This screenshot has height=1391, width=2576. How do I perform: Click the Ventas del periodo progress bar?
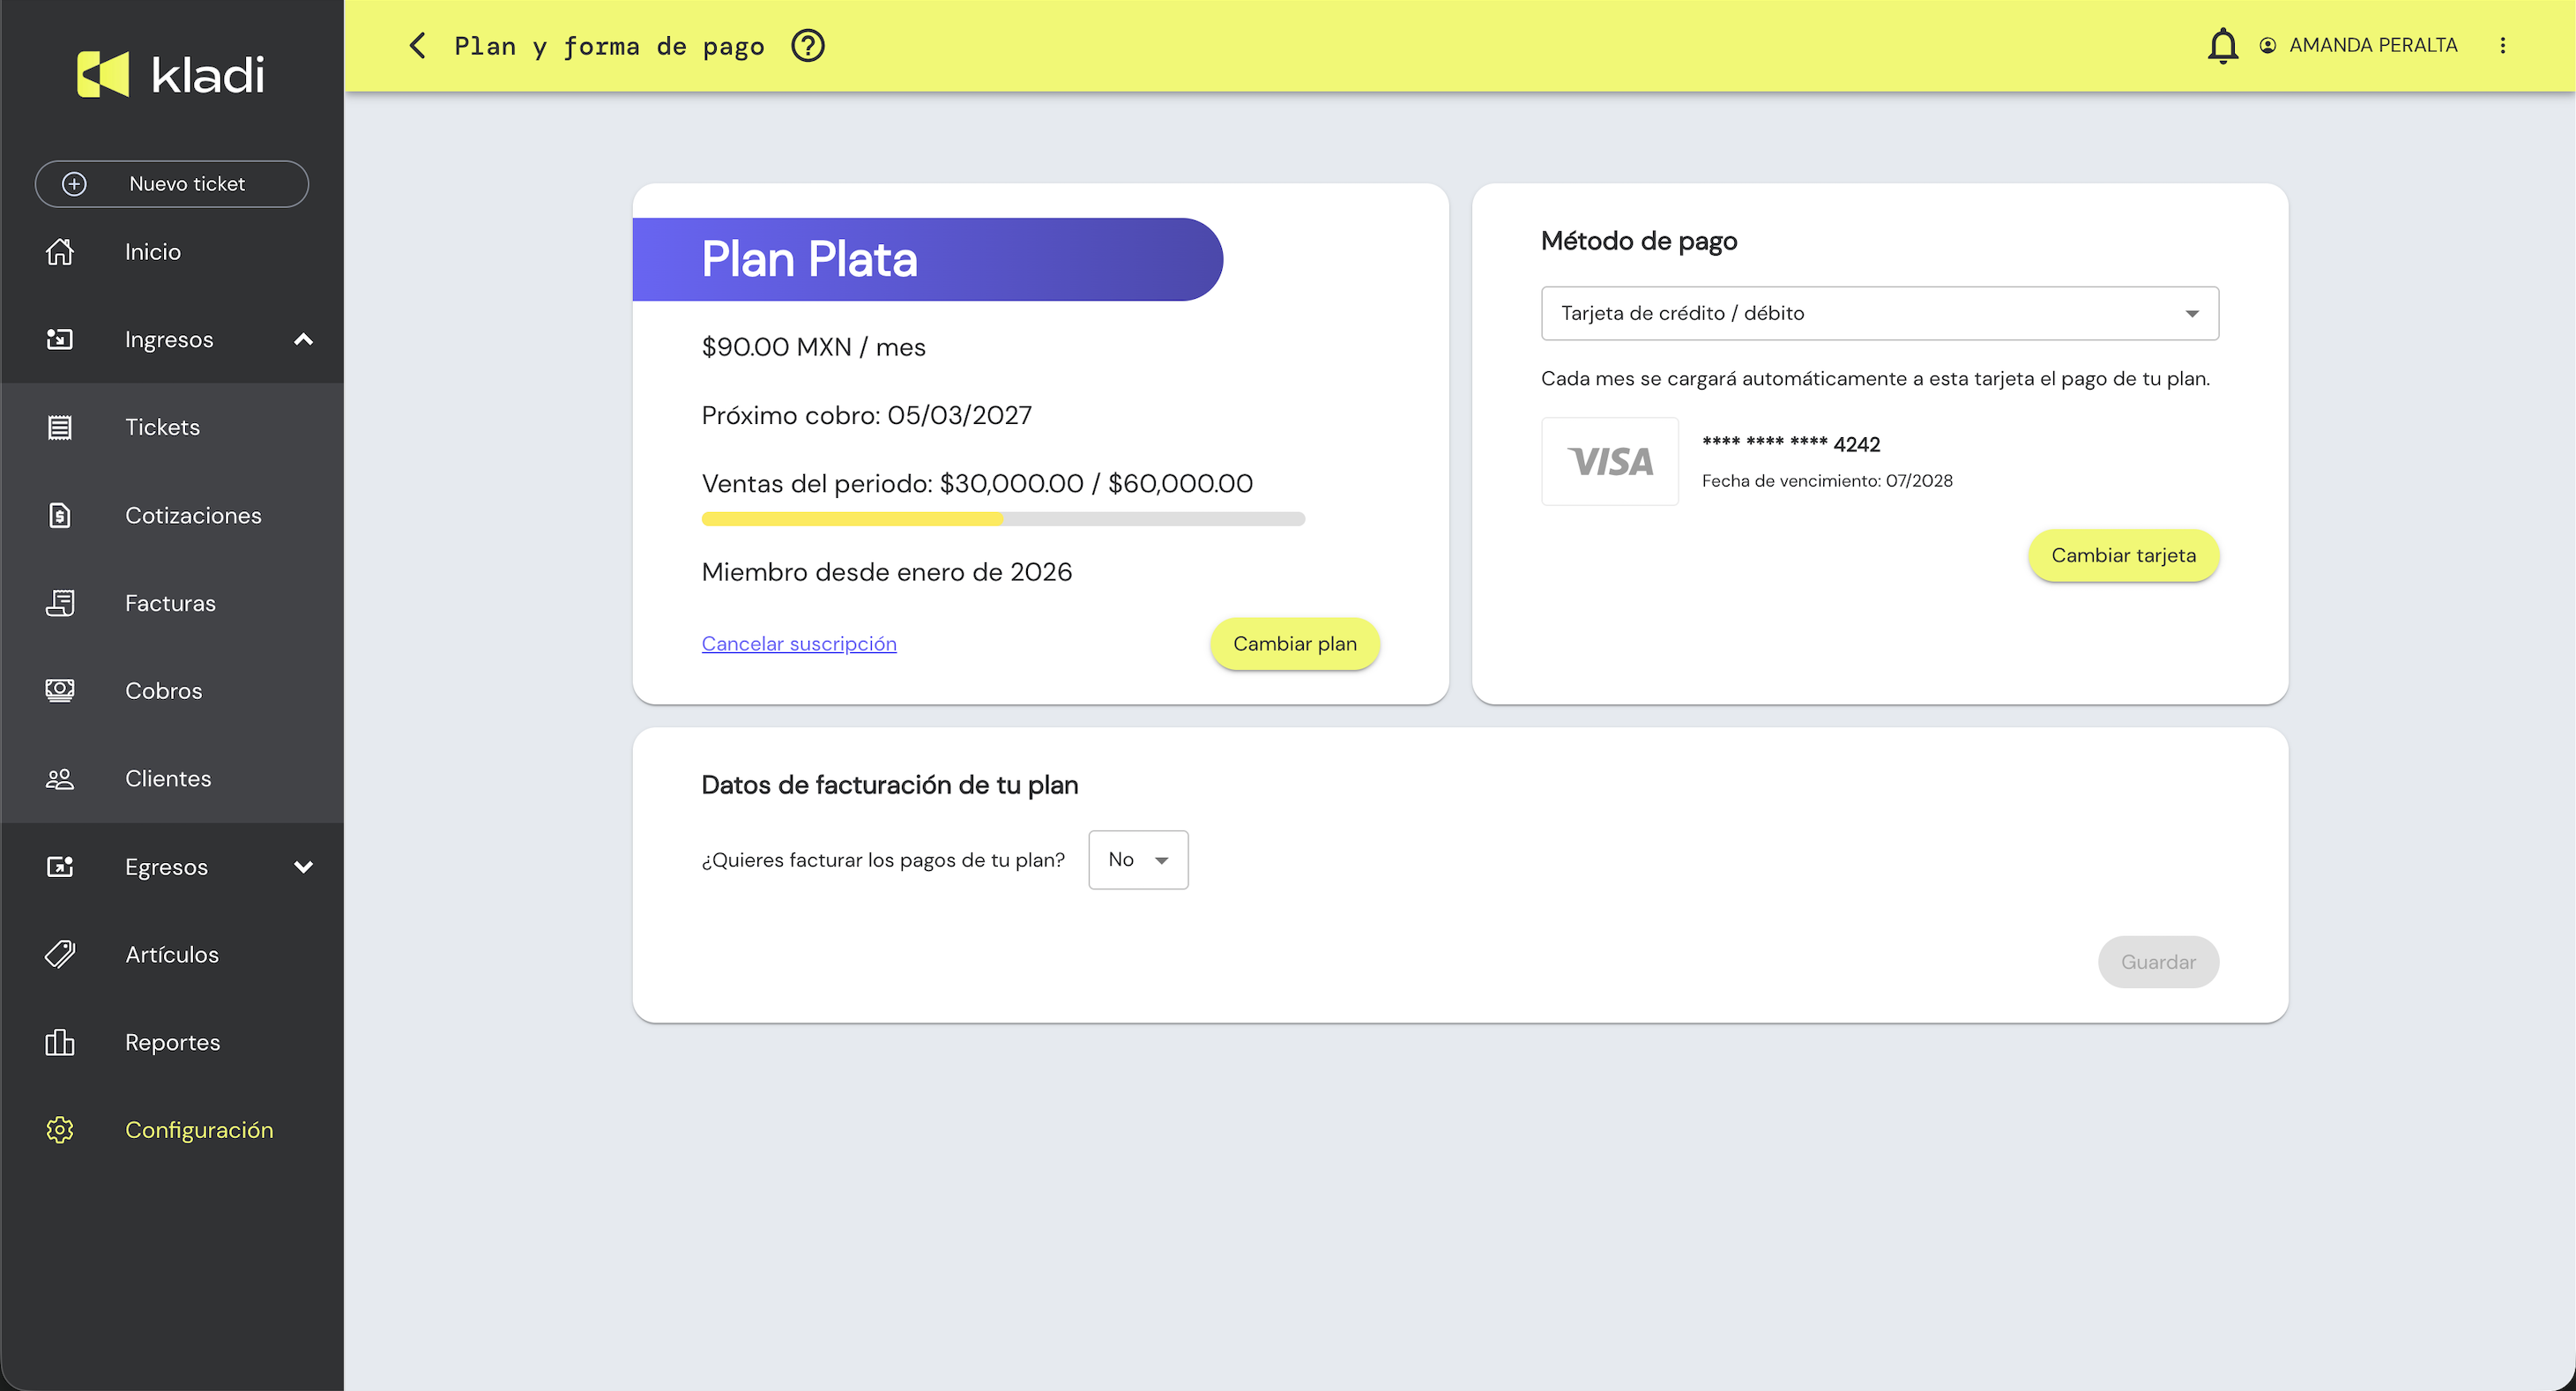(x=1002, y=519)
